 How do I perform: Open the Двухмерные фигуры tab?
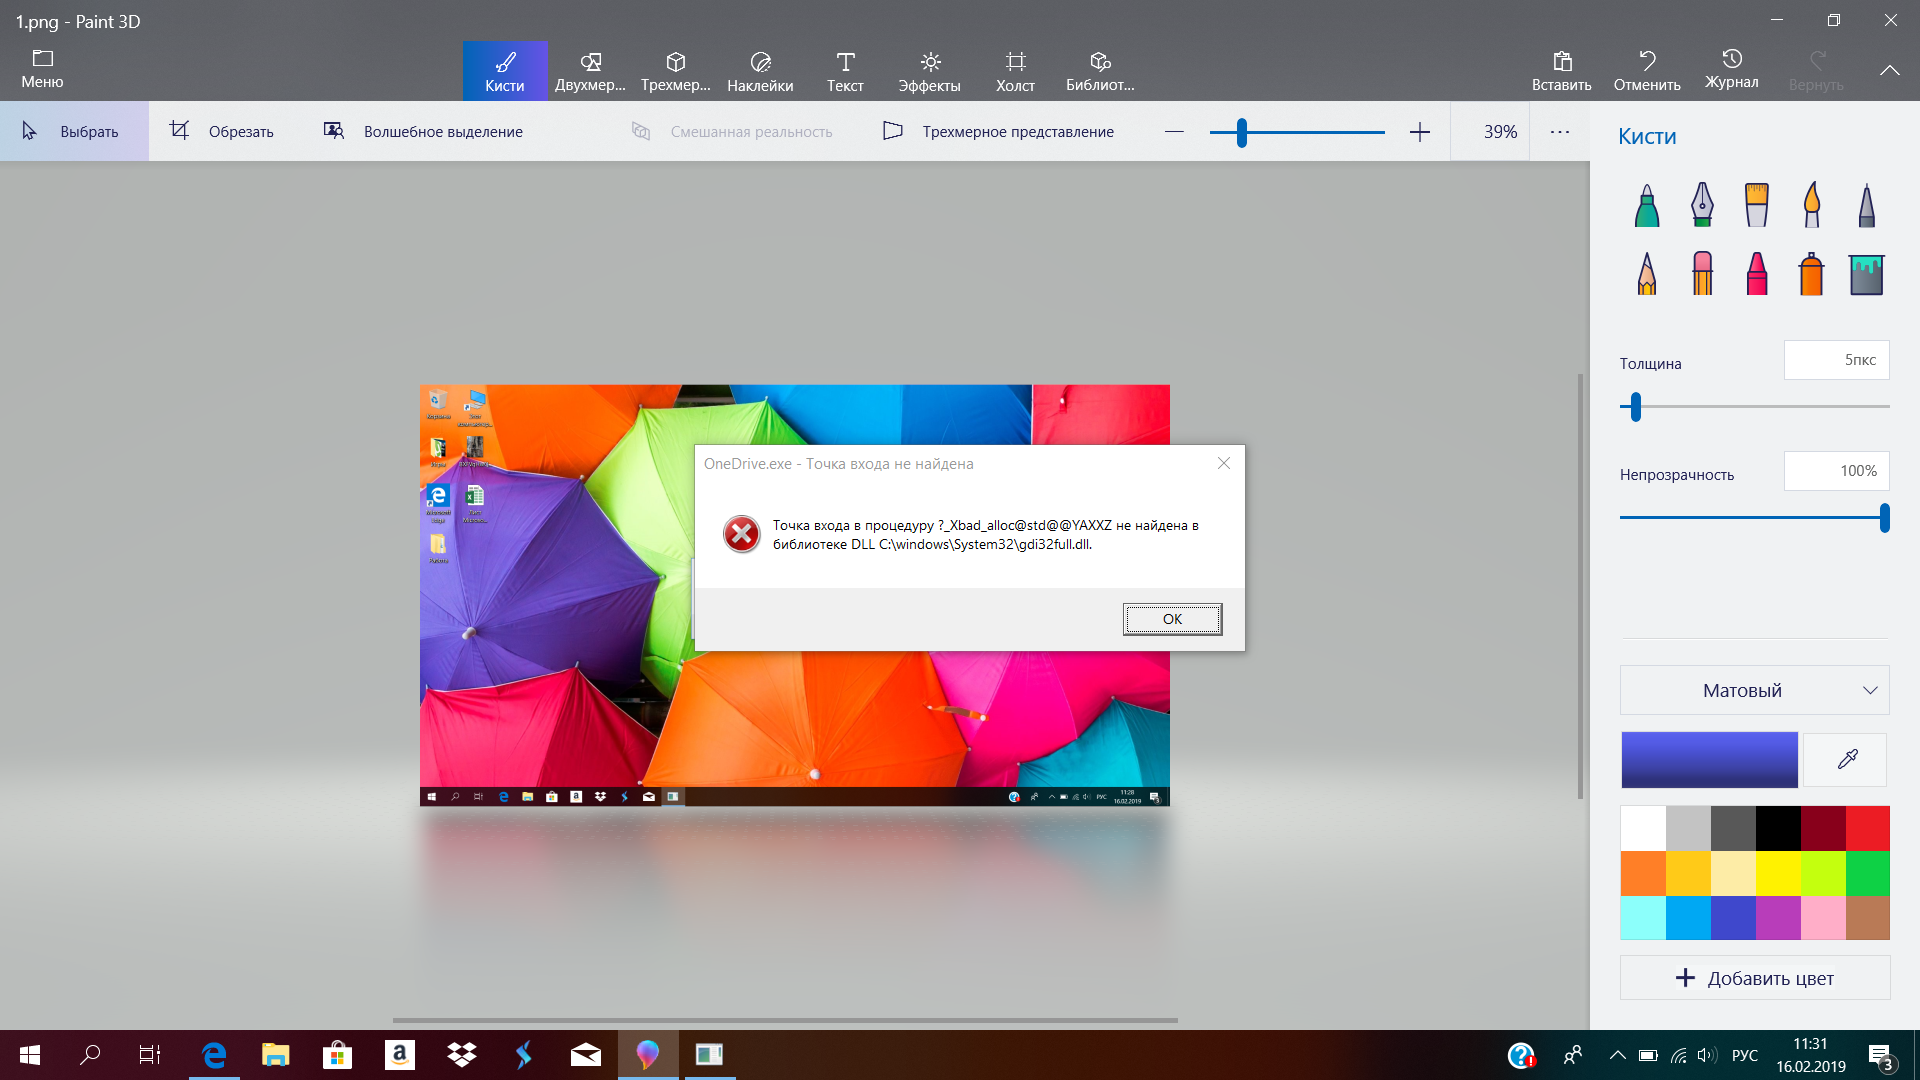tap(590, 71)
